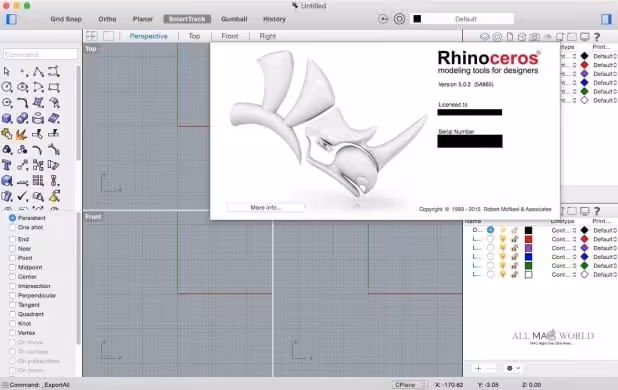Choose the Rectangle tool icon

coord(54,87)
